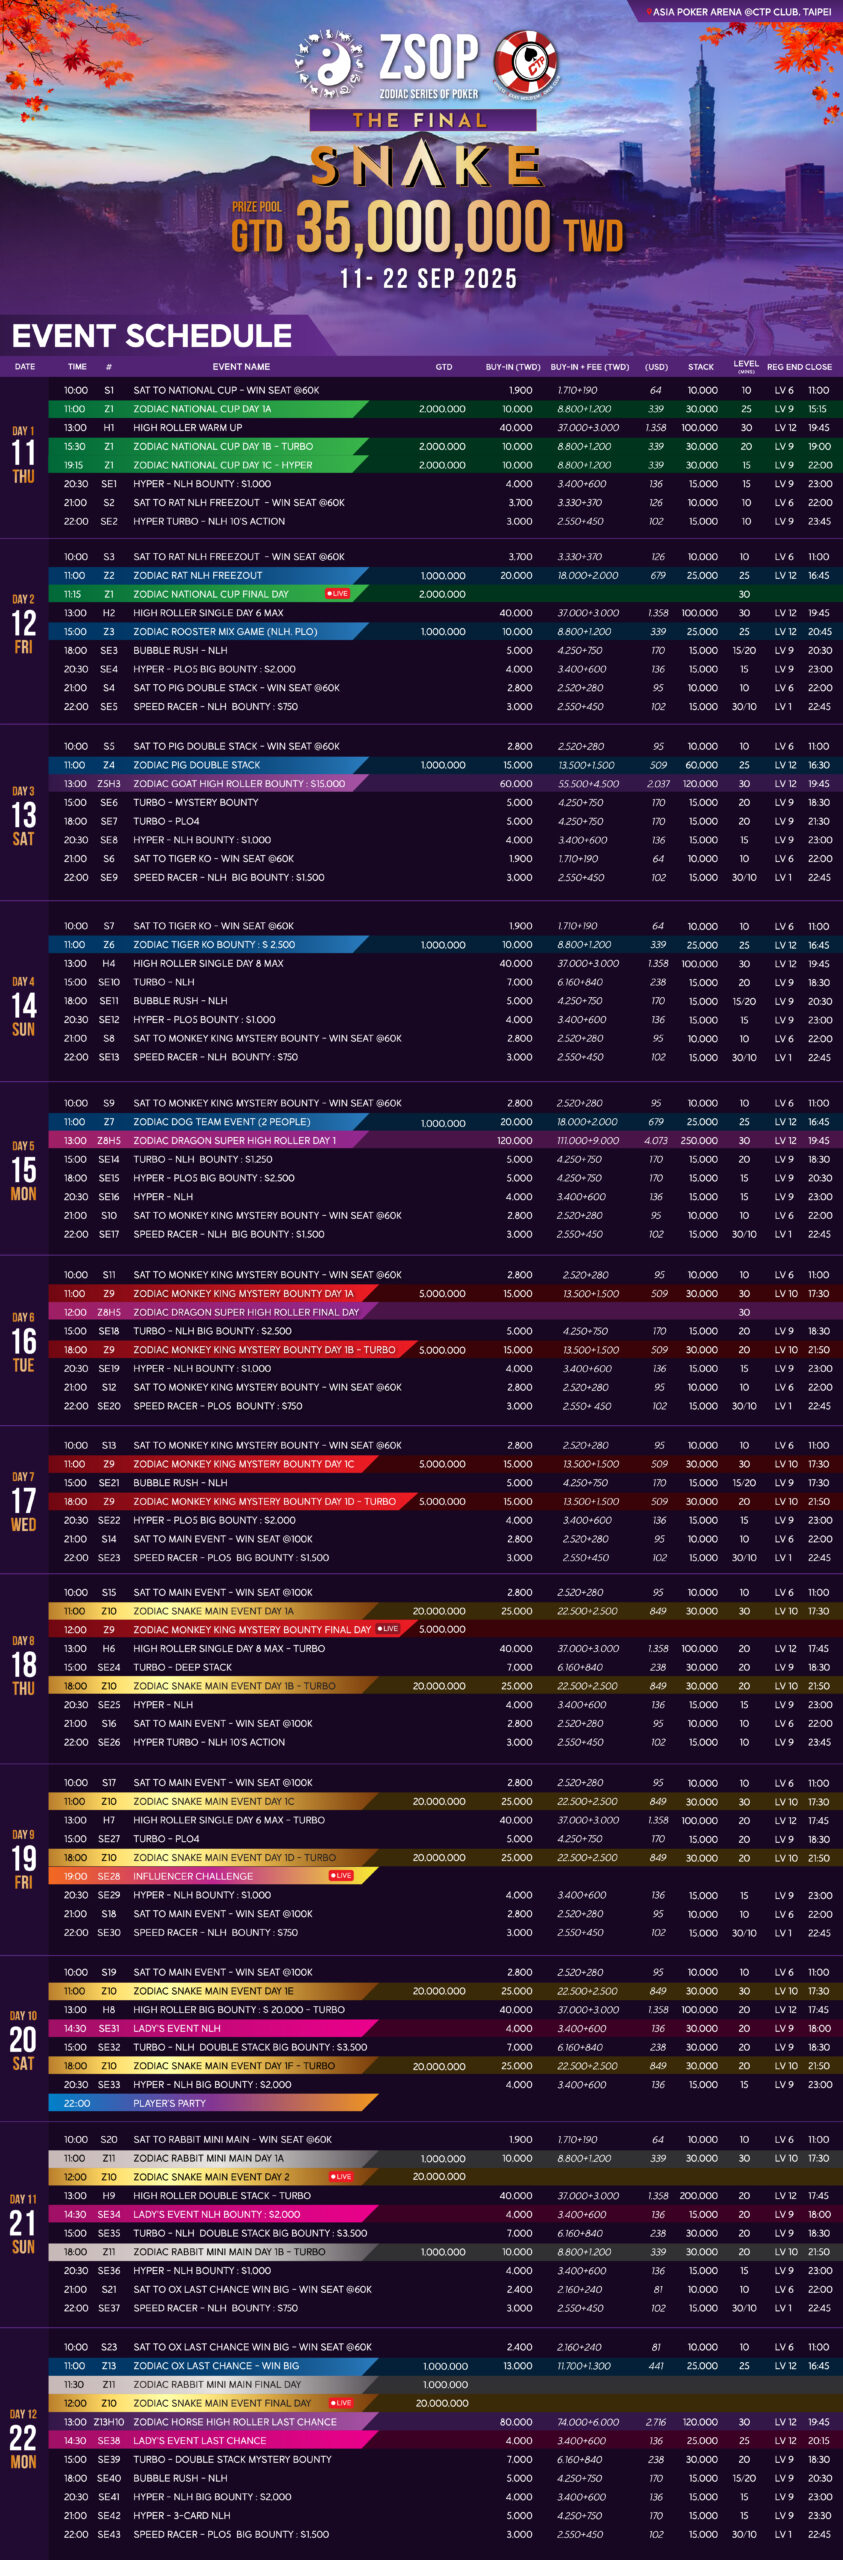Image resolution: width=843 pixels, height=2560 pixels.
Task: Select 'HIGH ROLLER BIG BOUNTY : $20,000 - TURBO'
Action: point(239,2009)
